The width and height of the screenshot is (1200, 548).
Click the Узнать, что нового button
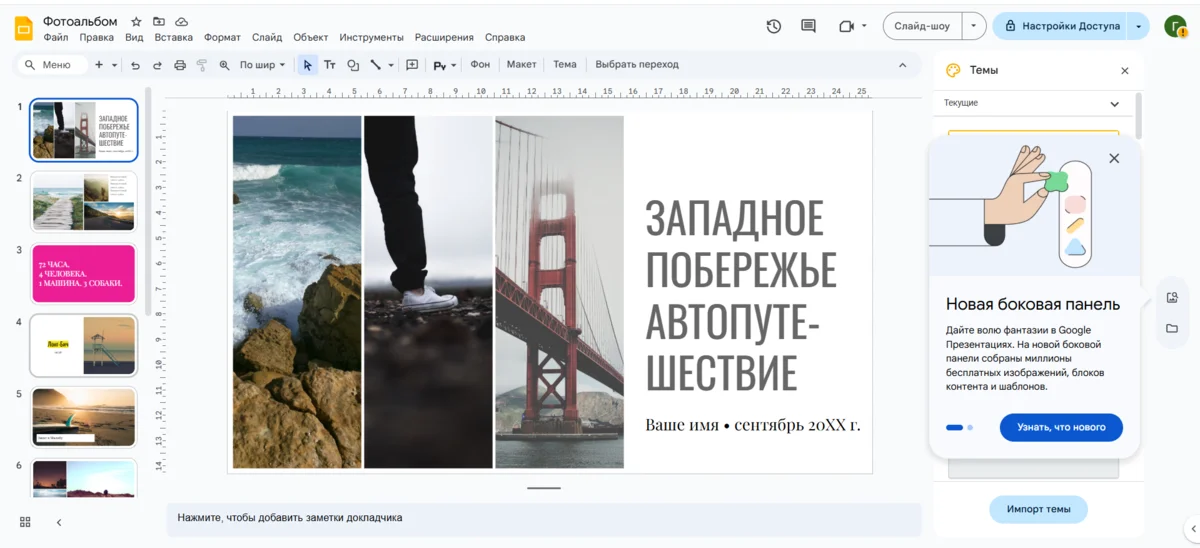point(1060,427)
